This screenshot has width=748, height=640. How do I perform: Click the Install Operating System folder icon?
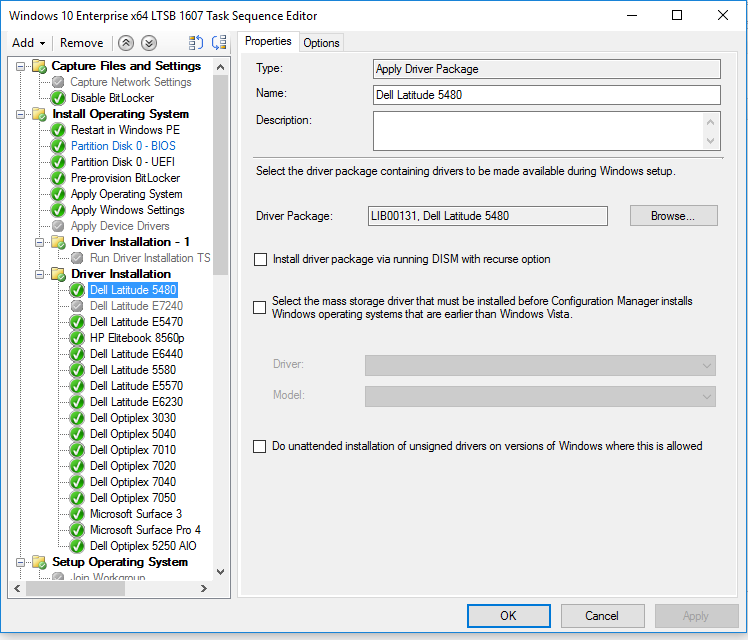point(39,114)
